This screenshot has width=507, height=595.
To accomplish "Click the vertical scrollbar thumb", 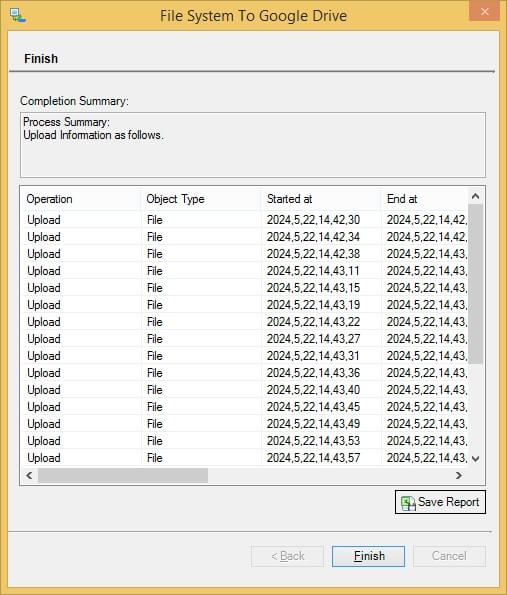I will [476, 284].
